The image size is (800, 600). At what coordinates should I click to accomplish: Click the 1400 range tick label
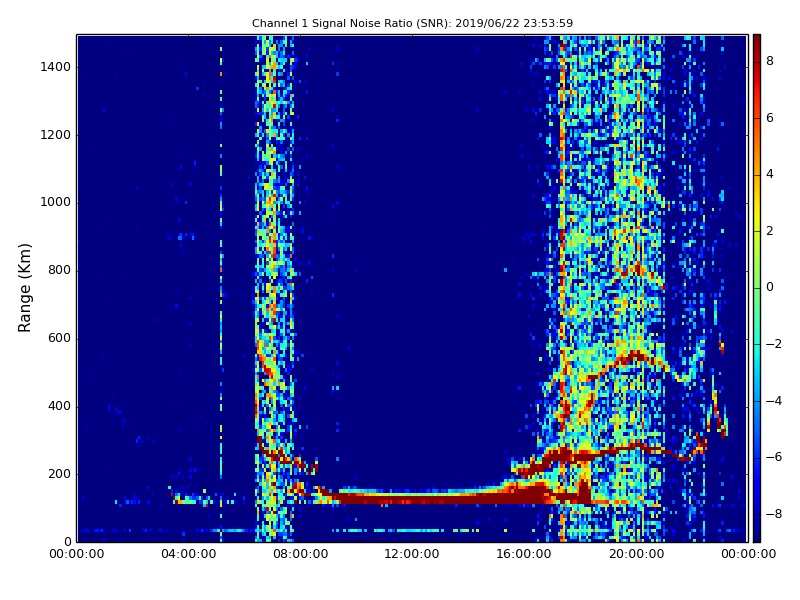(56, 67)
